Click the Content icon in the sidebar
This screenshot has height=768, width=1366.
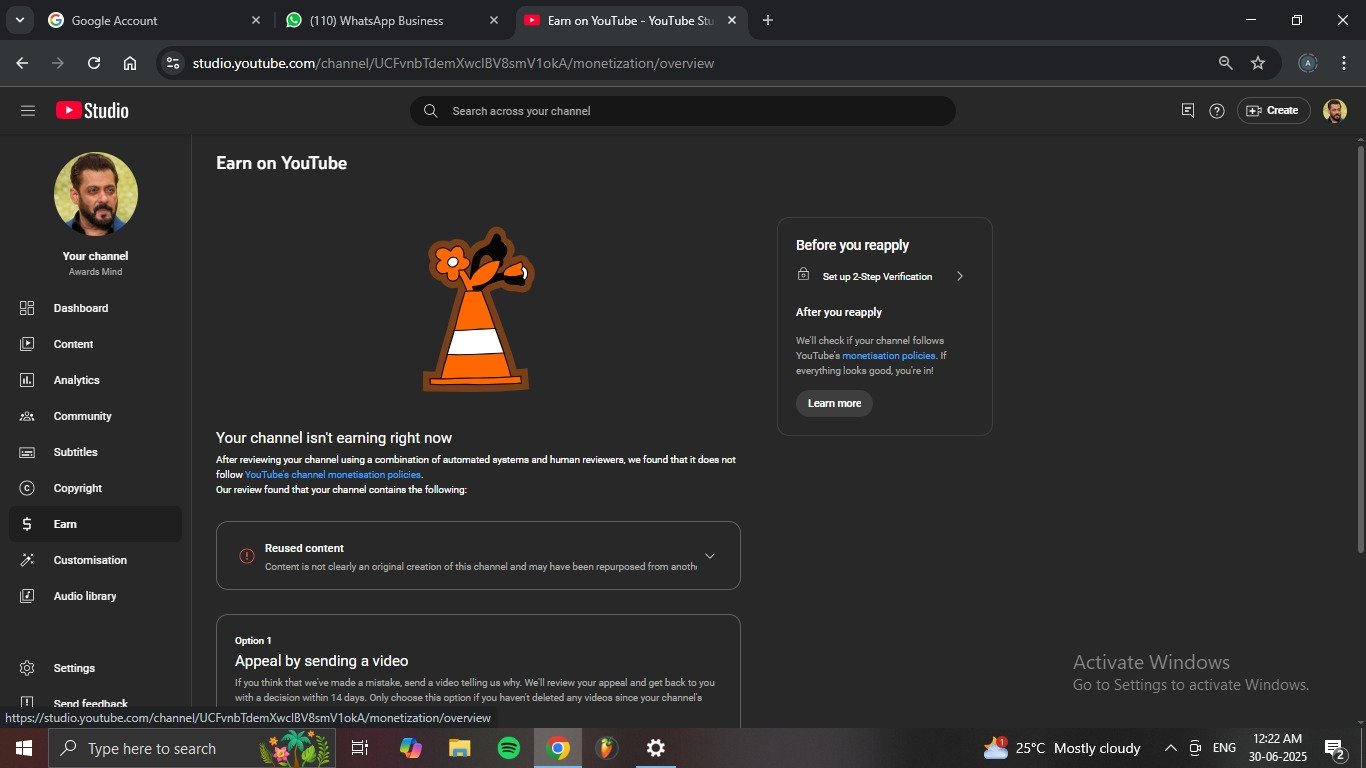27,344
